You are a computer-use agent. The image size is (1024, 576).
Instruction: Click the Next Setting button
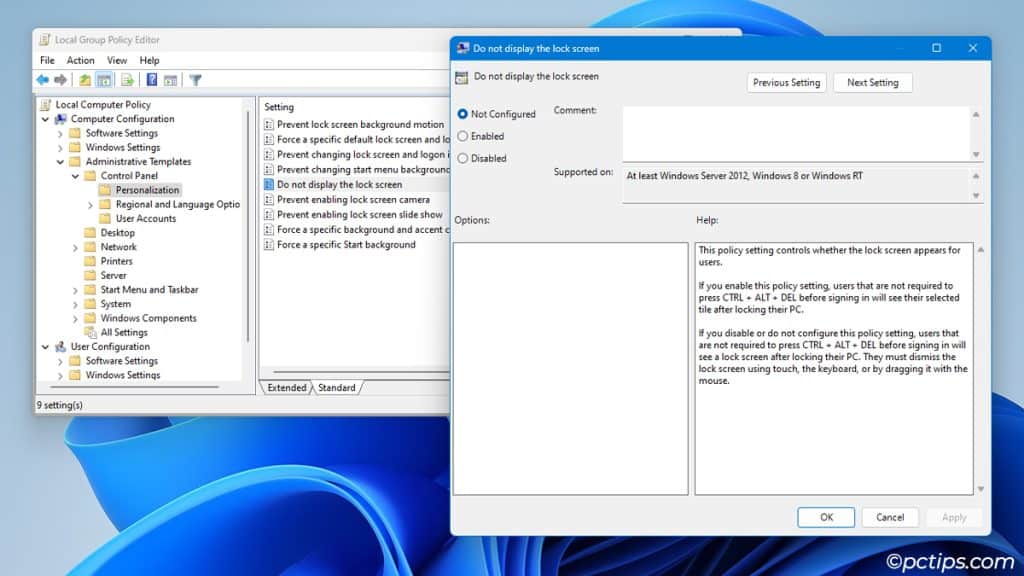[x=872, y=83]
